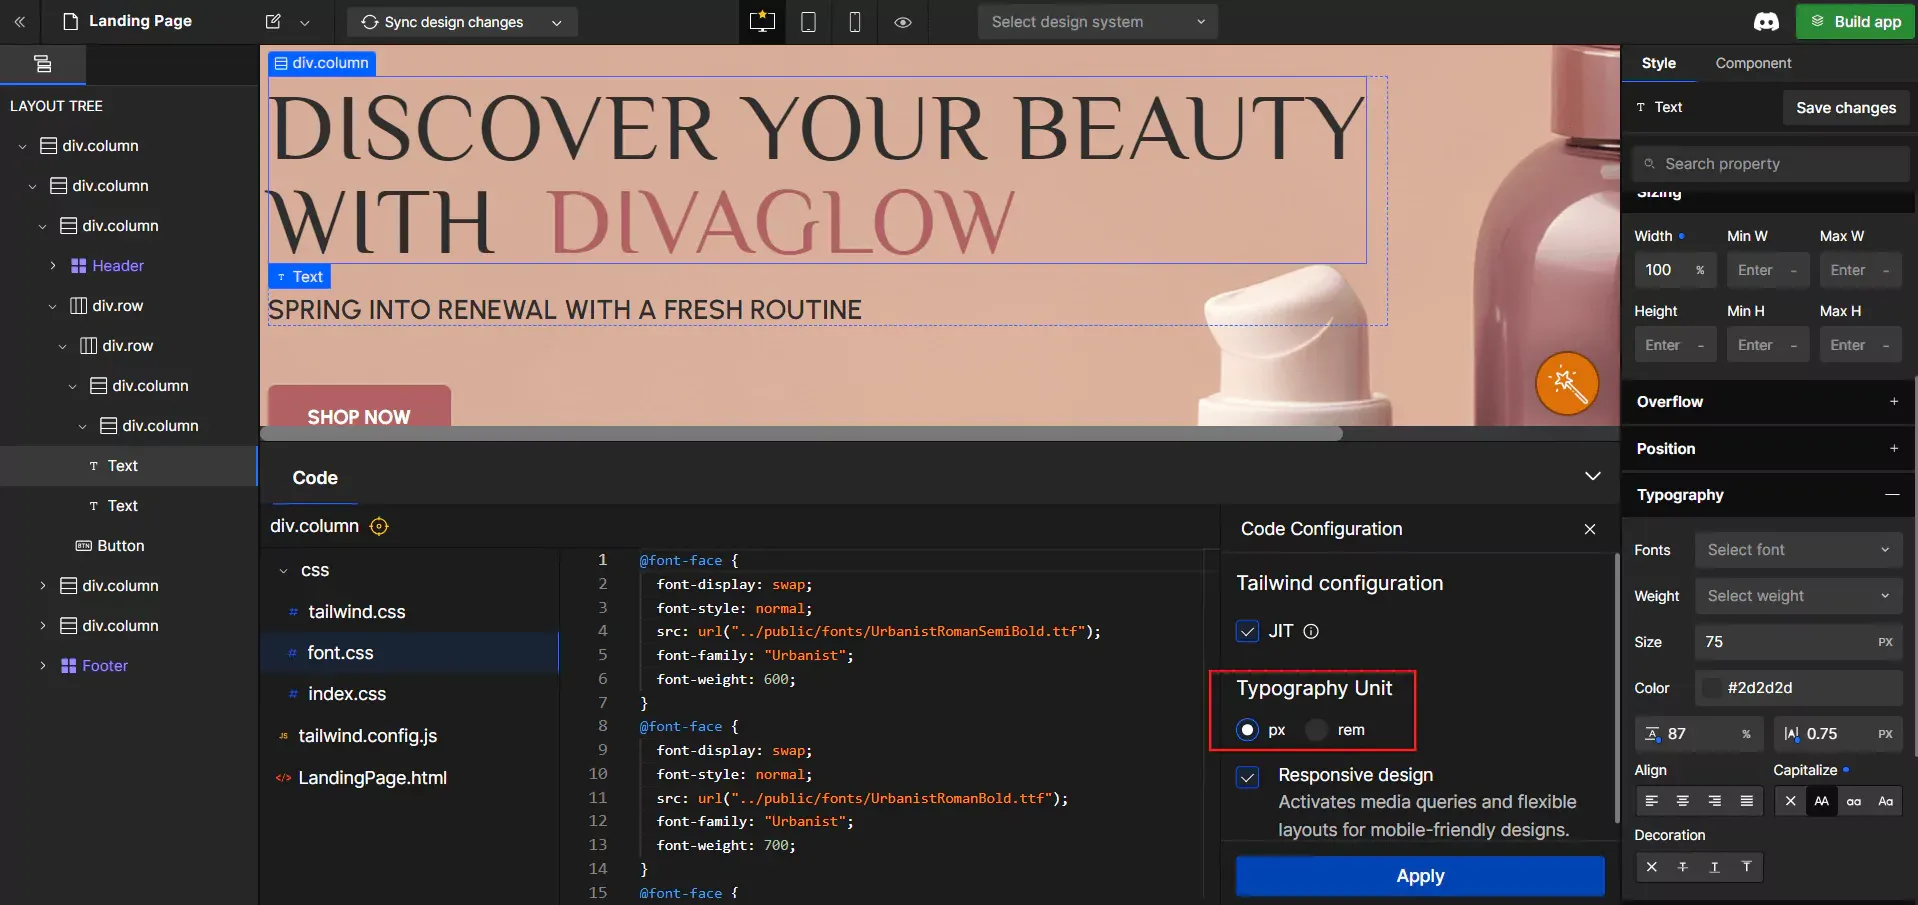1918x905 pixels.
Task: Open the Discord icon link
Action: point(1766,21)
